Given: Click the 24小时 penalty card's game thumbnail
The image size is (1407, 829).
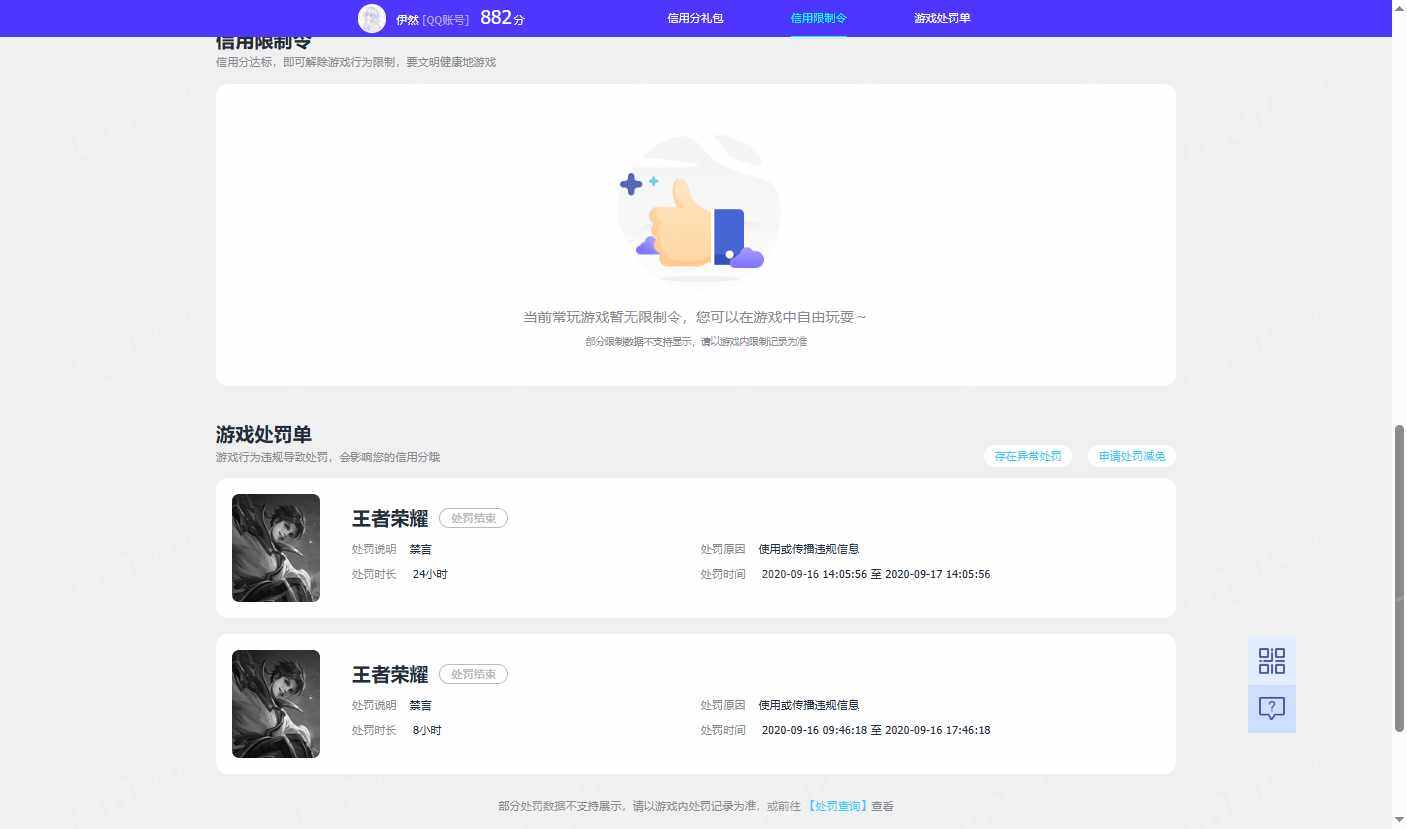Looking at the screenshot, I should click(276, 548).
